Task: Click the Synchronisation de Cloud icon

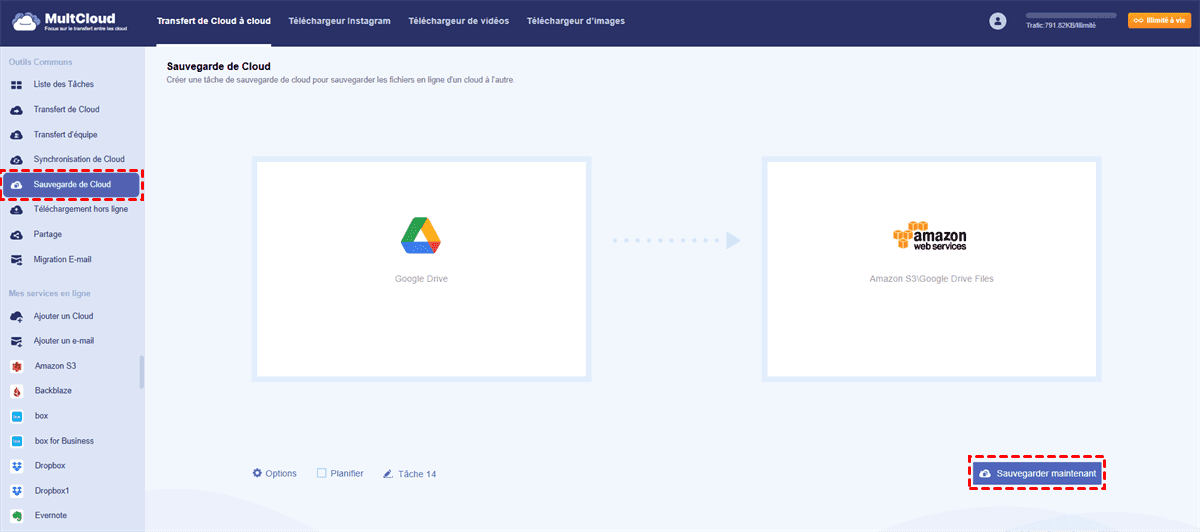Action: [x=16, y=160]
